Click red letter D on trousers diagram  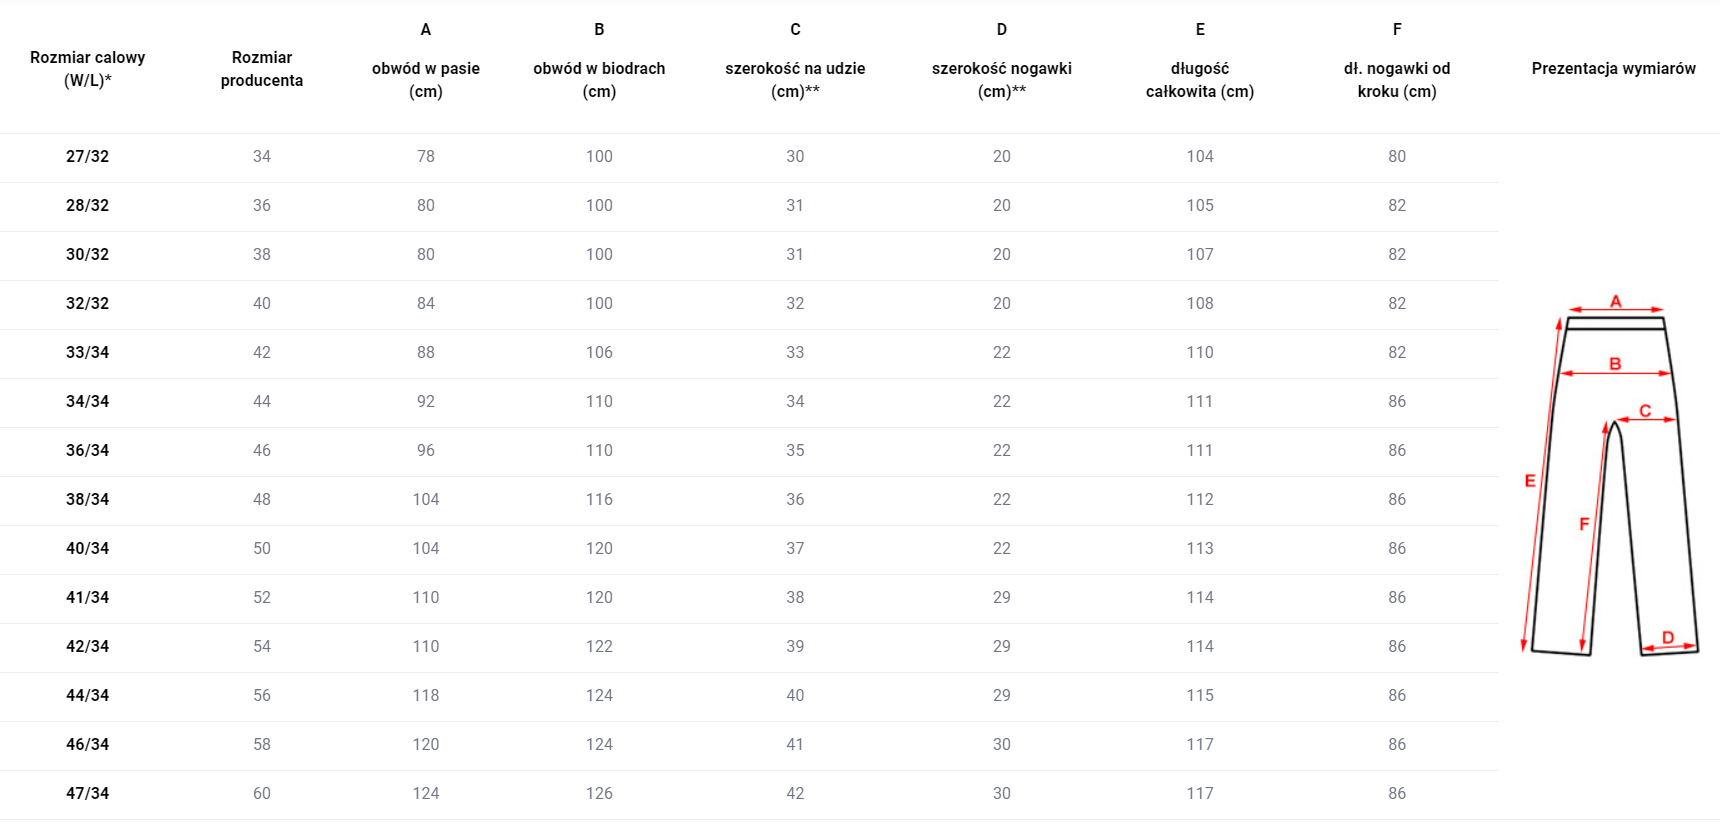coord(1668,638)
